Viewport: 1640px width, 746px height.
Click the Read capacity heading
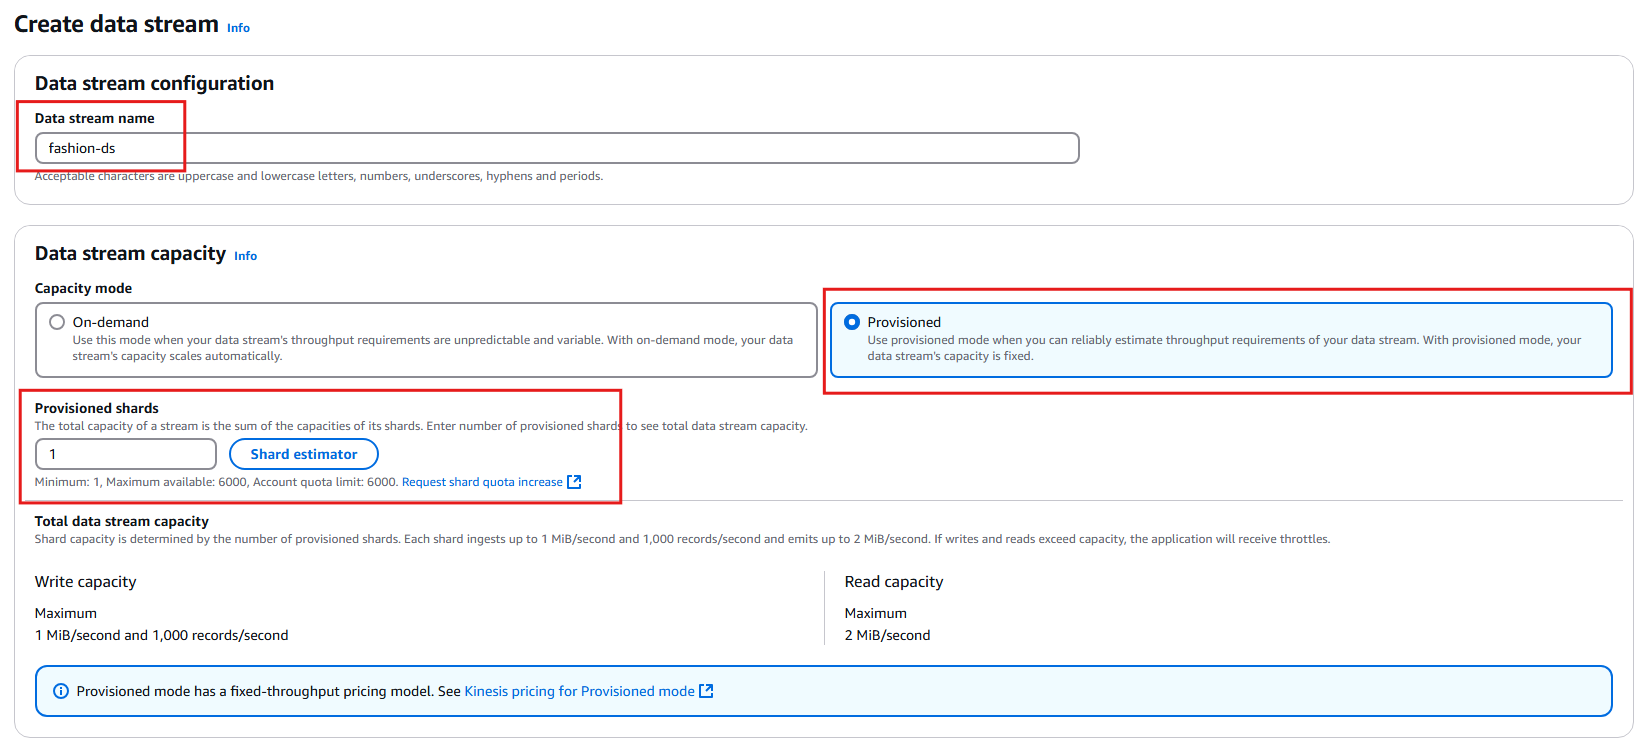coord(894,582)
